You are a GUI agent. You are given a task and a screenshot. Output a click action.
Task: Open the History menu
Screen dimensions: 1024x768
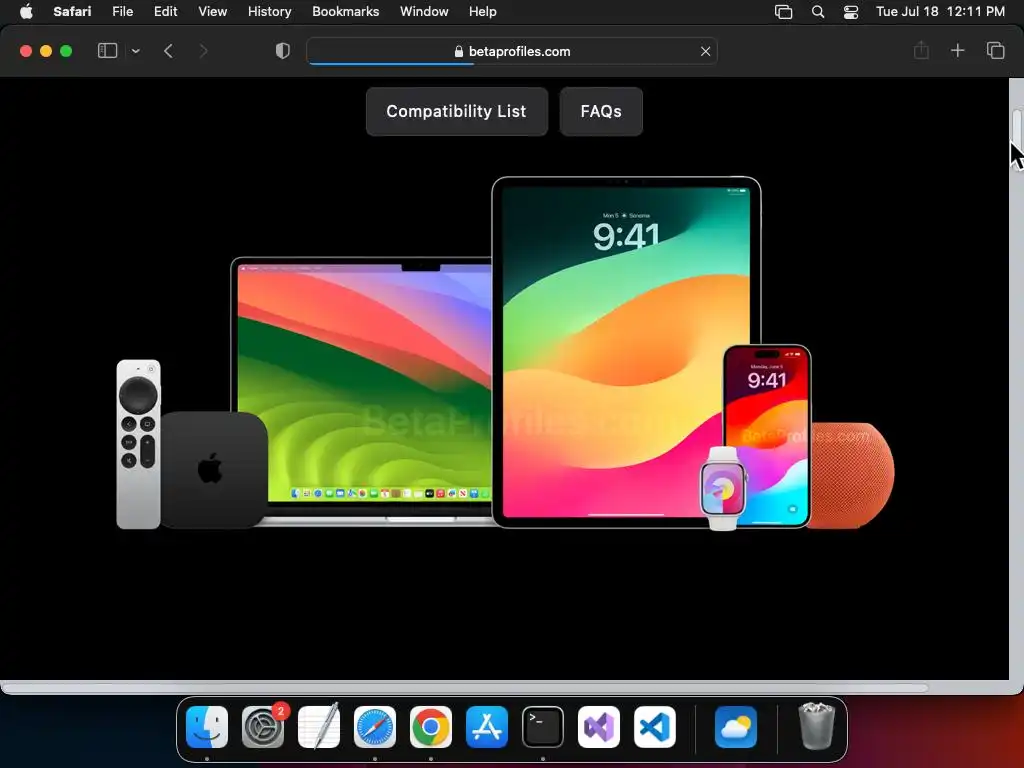coord(269,11)
